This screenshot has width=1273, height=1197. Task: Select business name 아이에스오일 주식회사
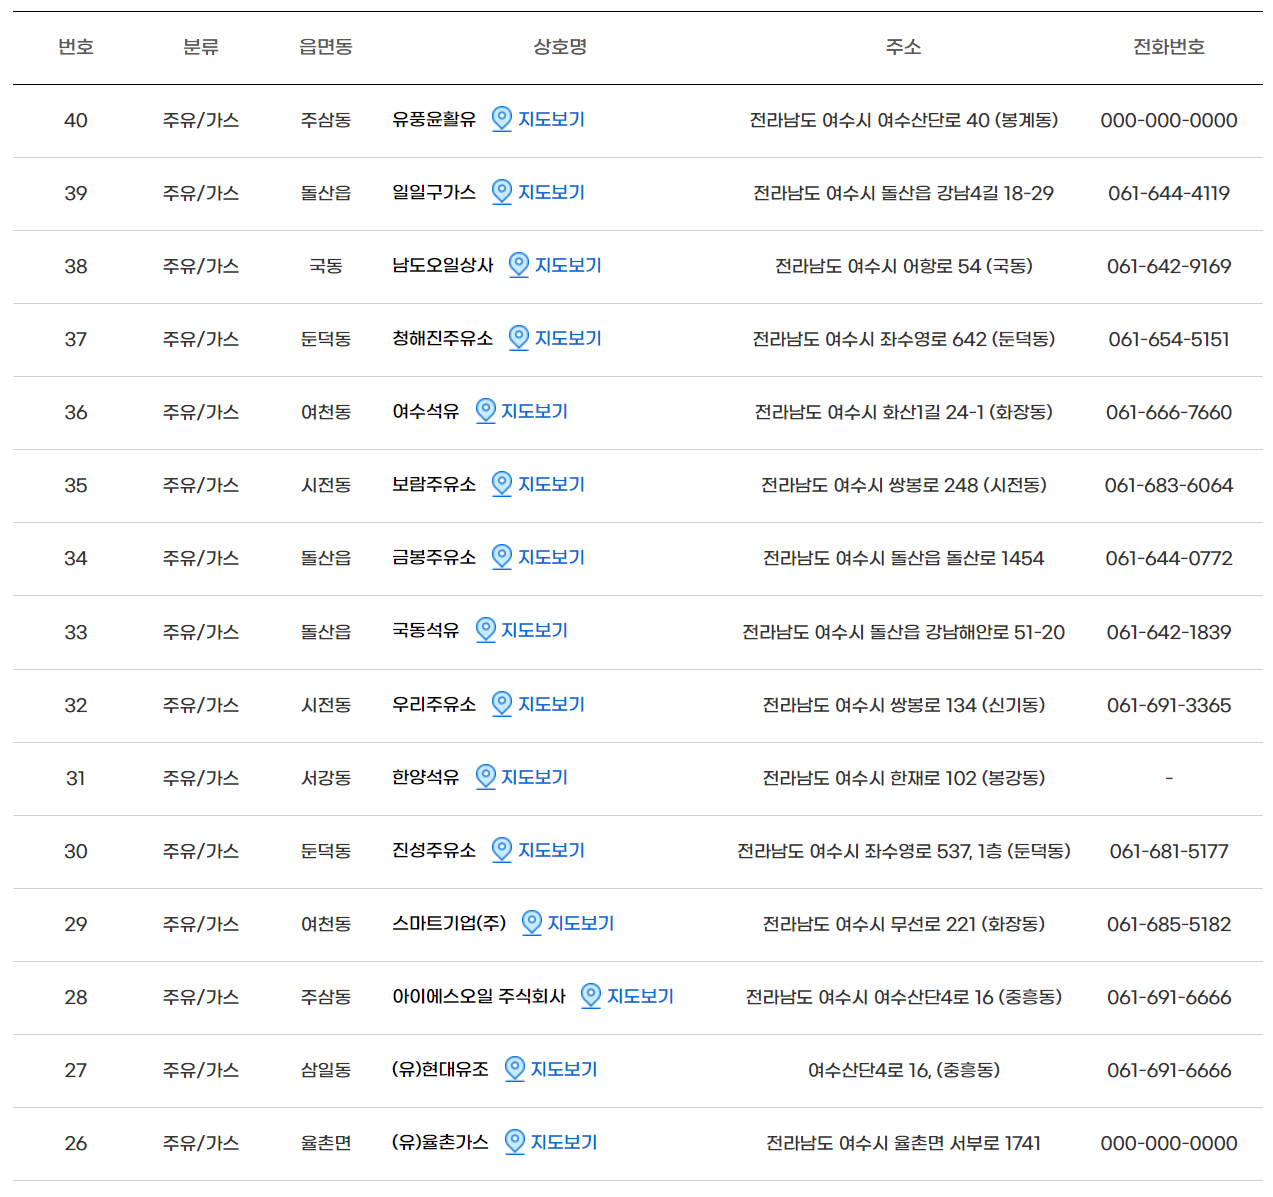[479, 996]
